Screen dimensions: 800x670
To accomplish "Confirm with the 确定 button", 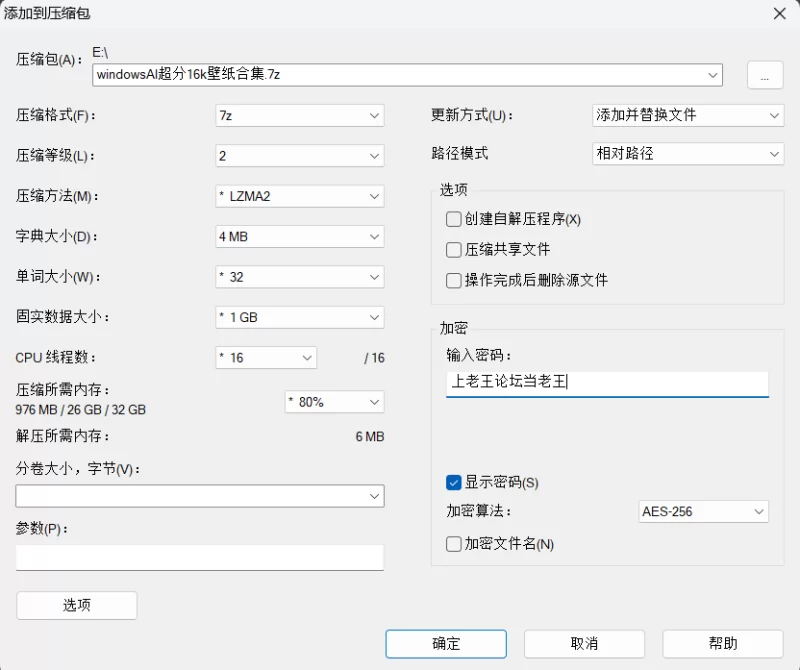I will (446, 643).
